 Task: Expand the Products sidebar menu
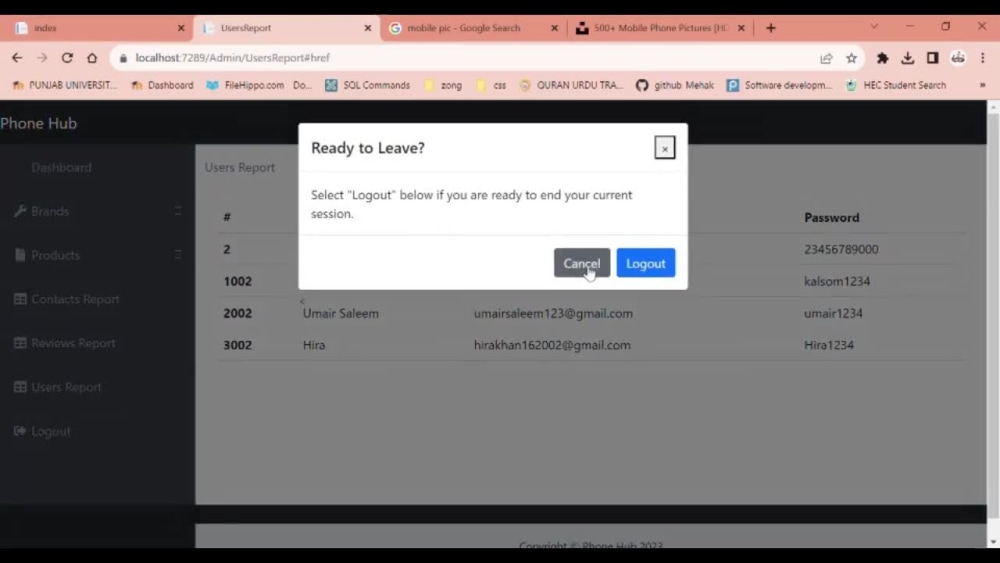[97, 255]
